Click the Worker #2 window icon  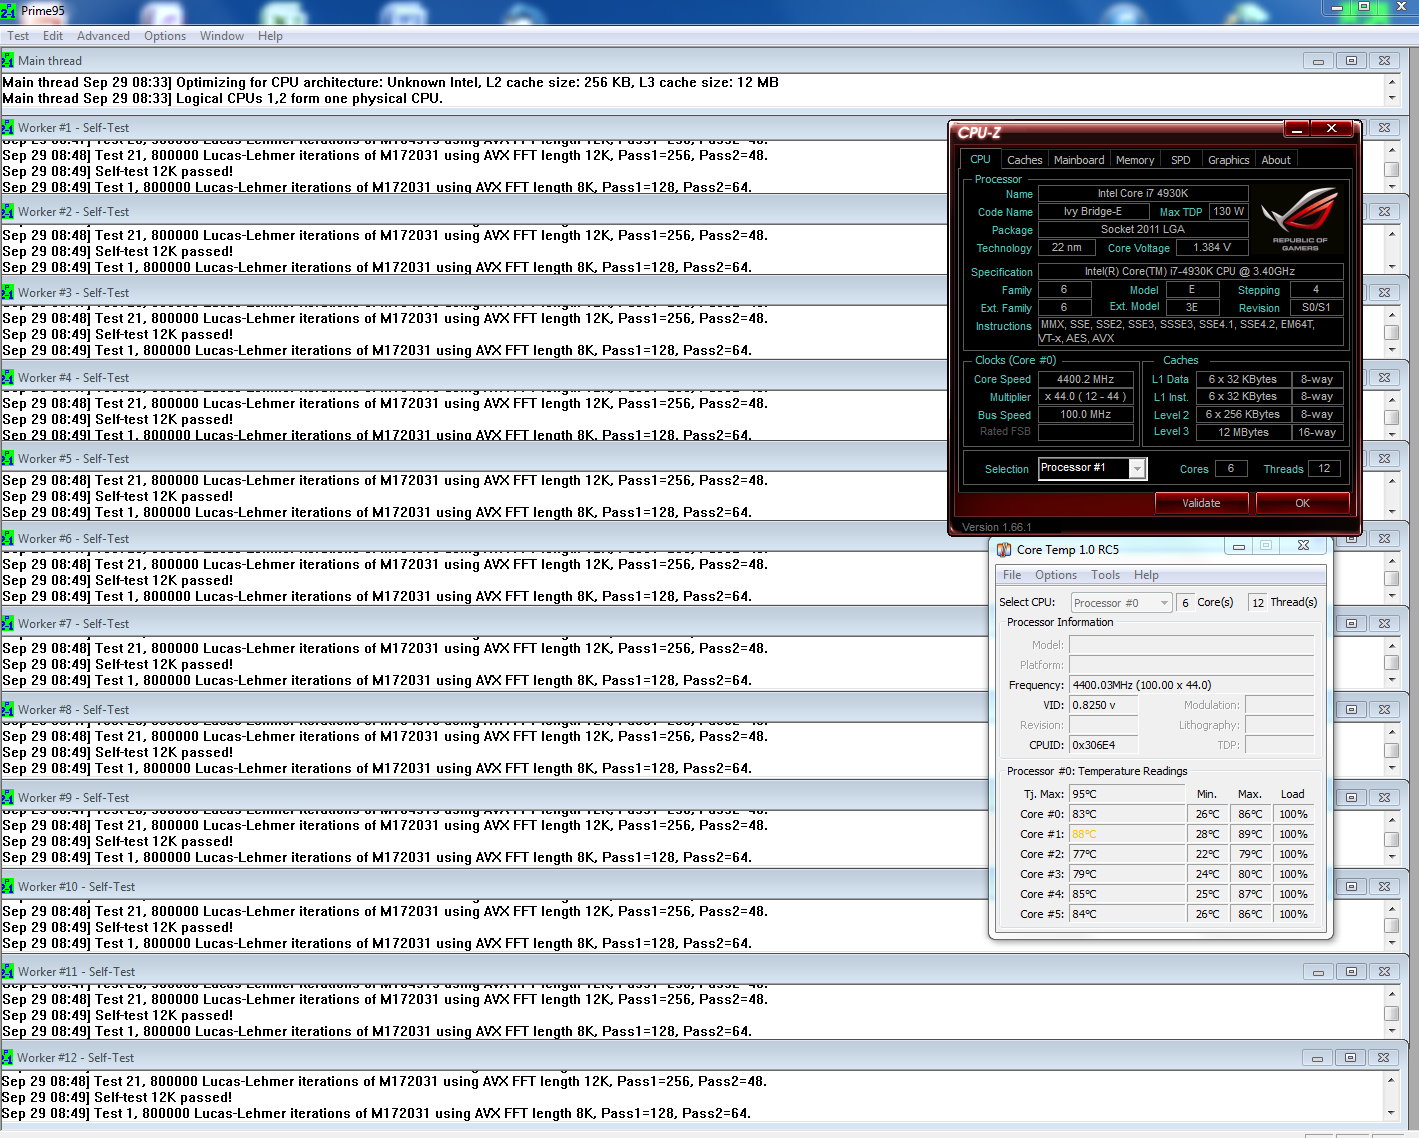[8, 211]
